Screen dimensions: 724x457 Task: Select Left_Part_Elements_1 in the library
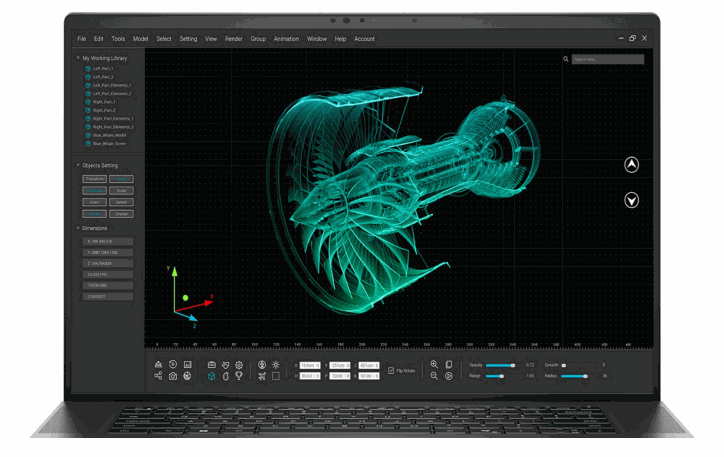112,85
